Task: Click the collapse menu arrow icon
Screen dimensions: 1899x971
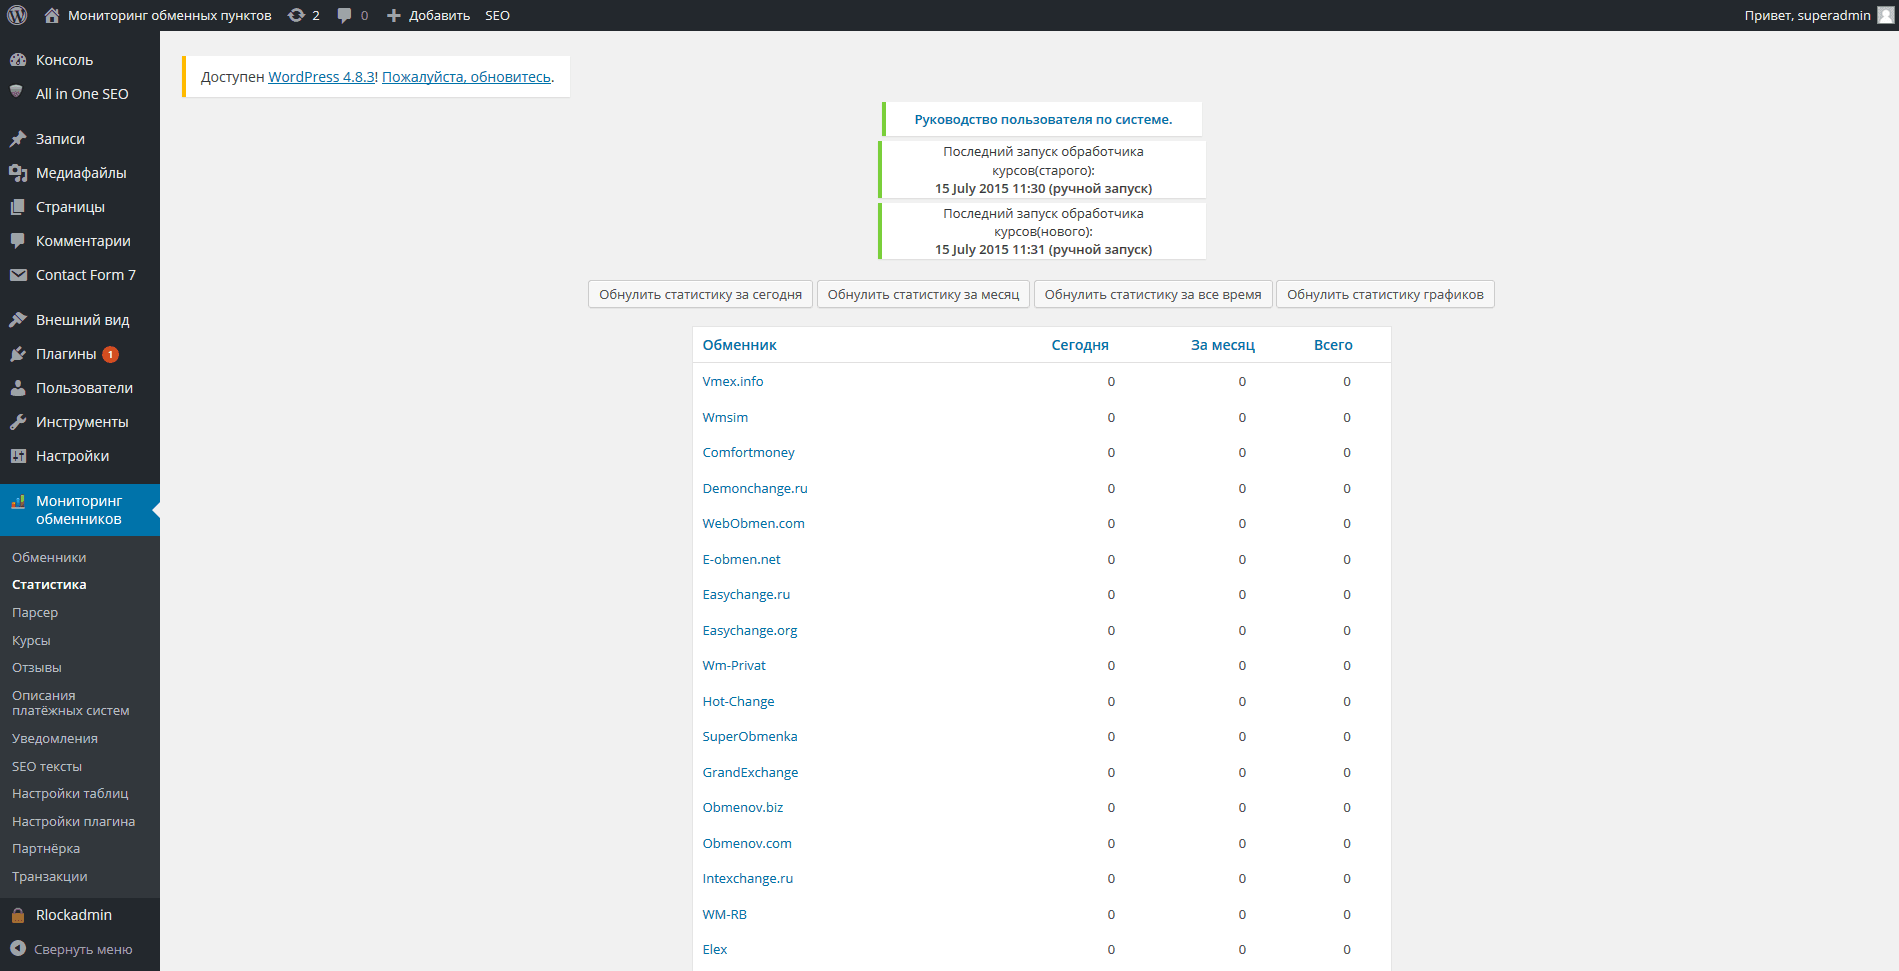Action: coord(18,949)
